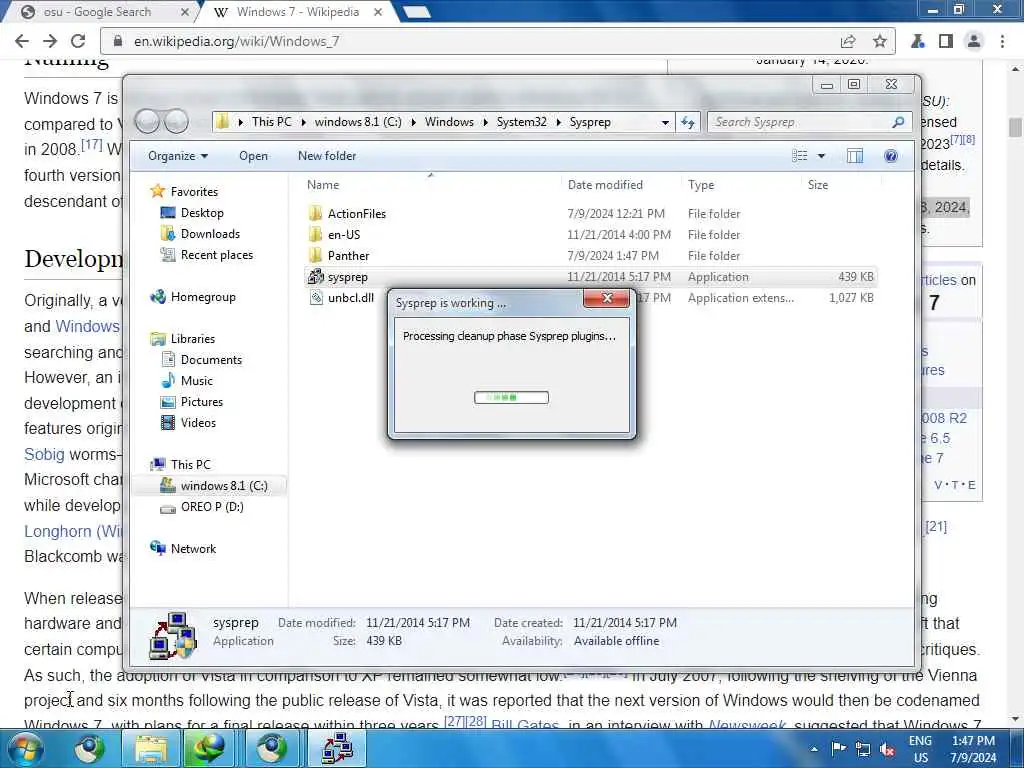This screenshot has height=768, width=1024.
Task: Click the Windows Start button
Action: pos(24,748)
